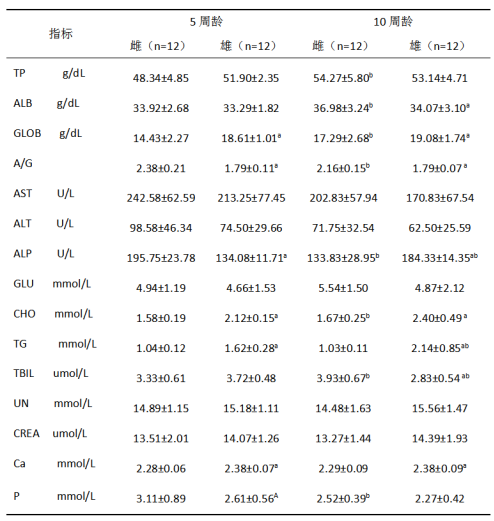Click the value 48.34±4.85
The height and width of the screenshot is (521, 494).
pyautogui.click(x=161, y=78)
